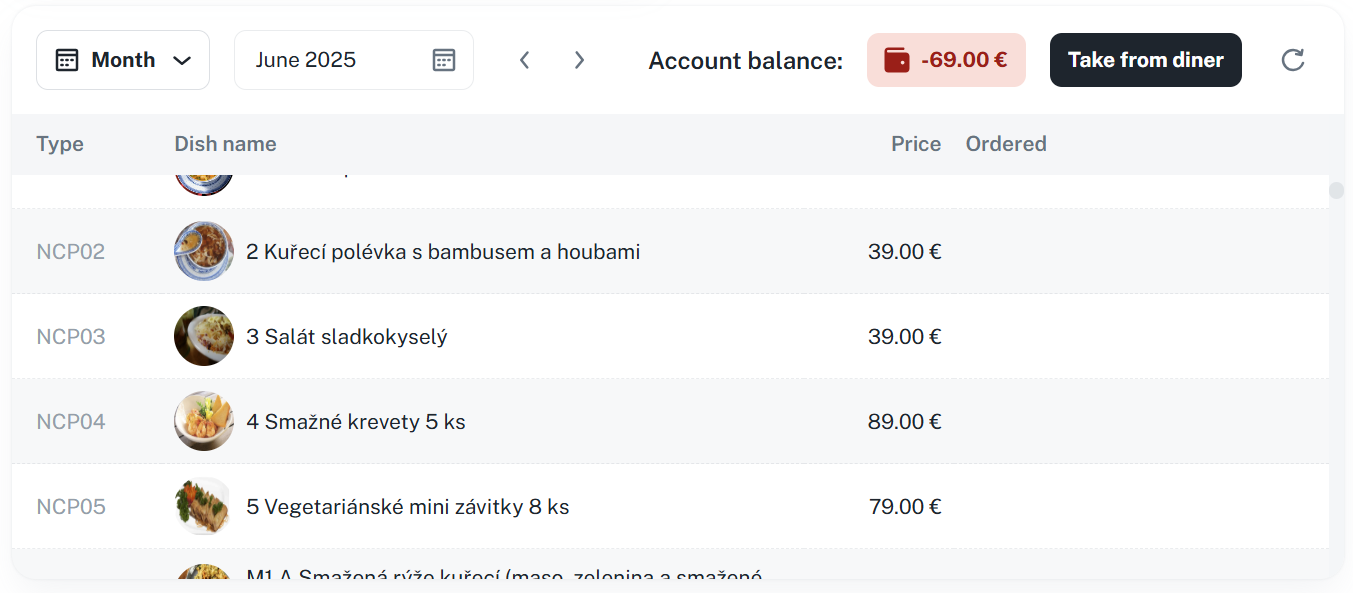Sort by Type column header
The width and height of the screenshot is (1353, 593).
pyautogui.click(x=60, y=144)
